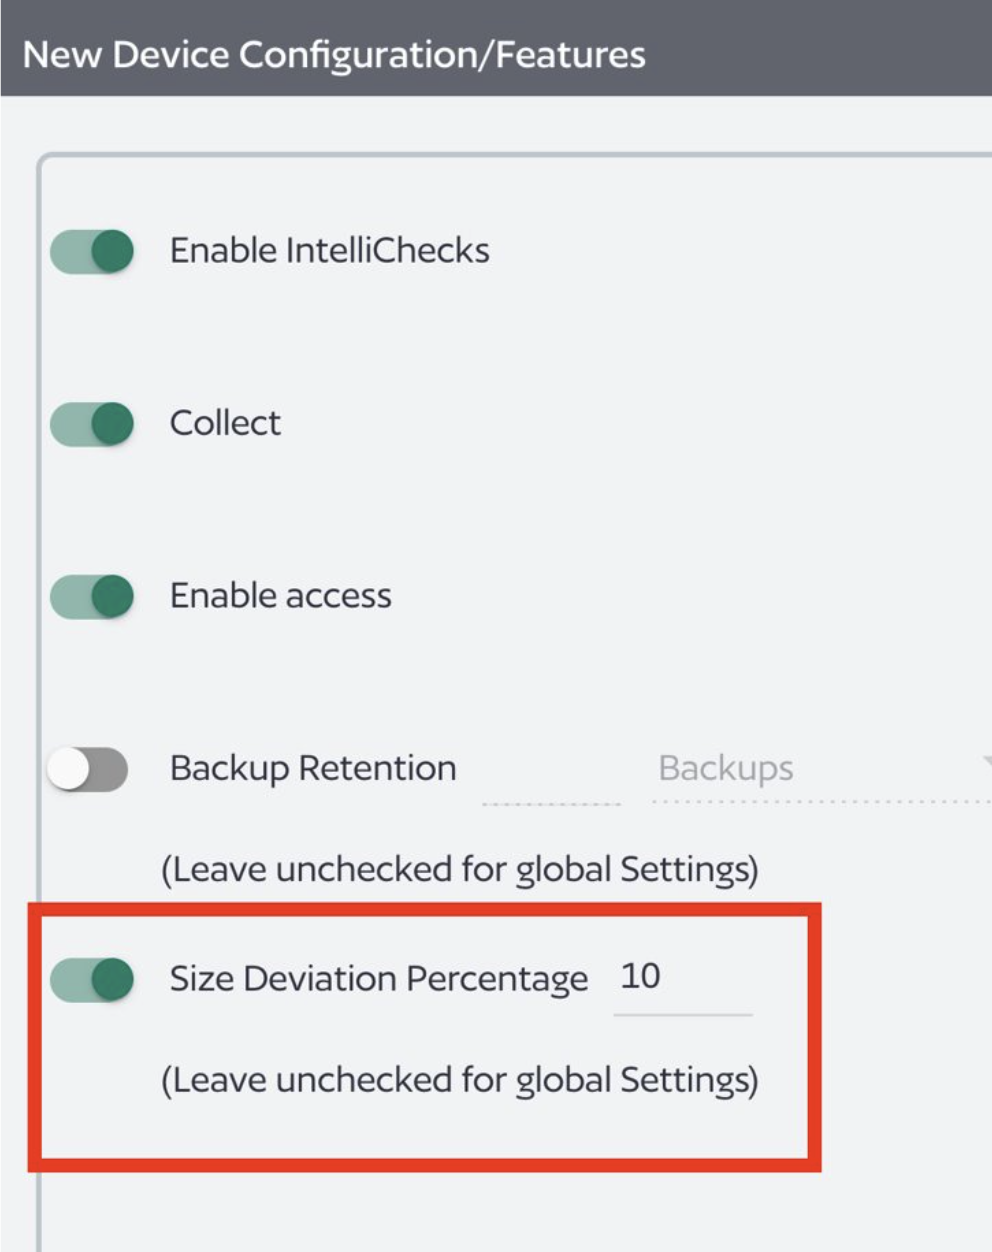Viewport: 992px width, 1252px height.
Task: Disable the Enable IntelliChecks toggle
Action: (92, 251)
